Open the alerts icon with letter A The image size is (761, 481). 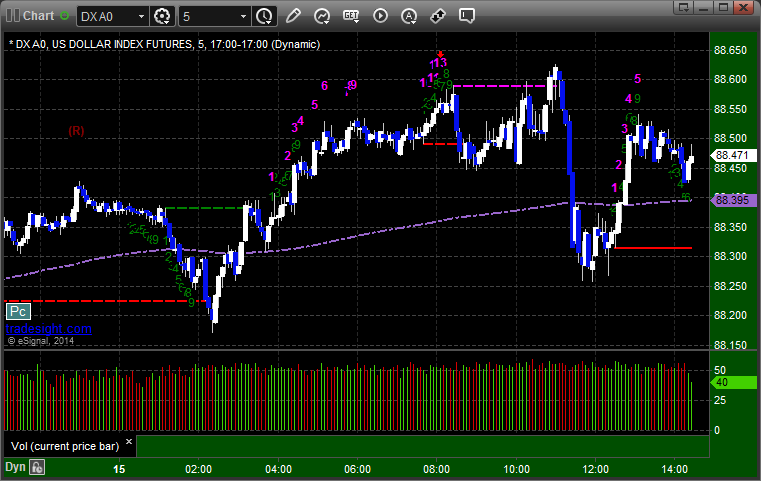(409, 16)
